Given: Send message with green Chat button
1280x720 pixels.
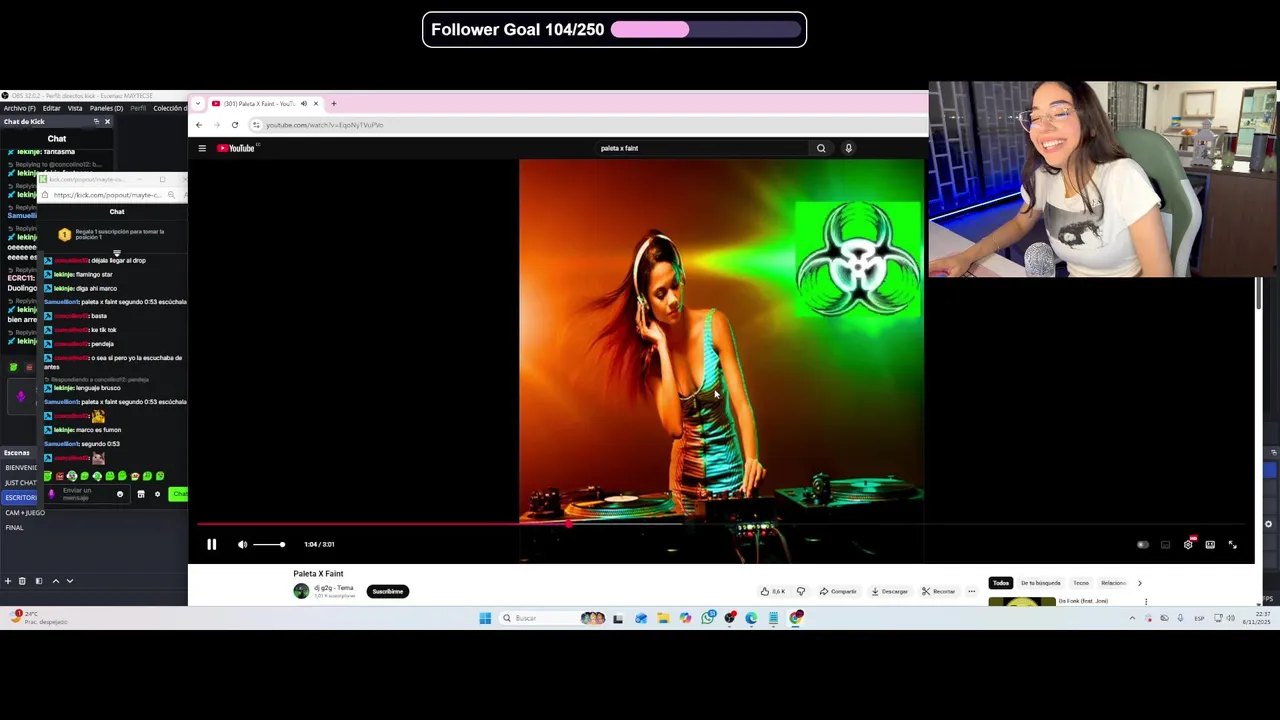Looking at the screenshot, I should coord(179,494).
